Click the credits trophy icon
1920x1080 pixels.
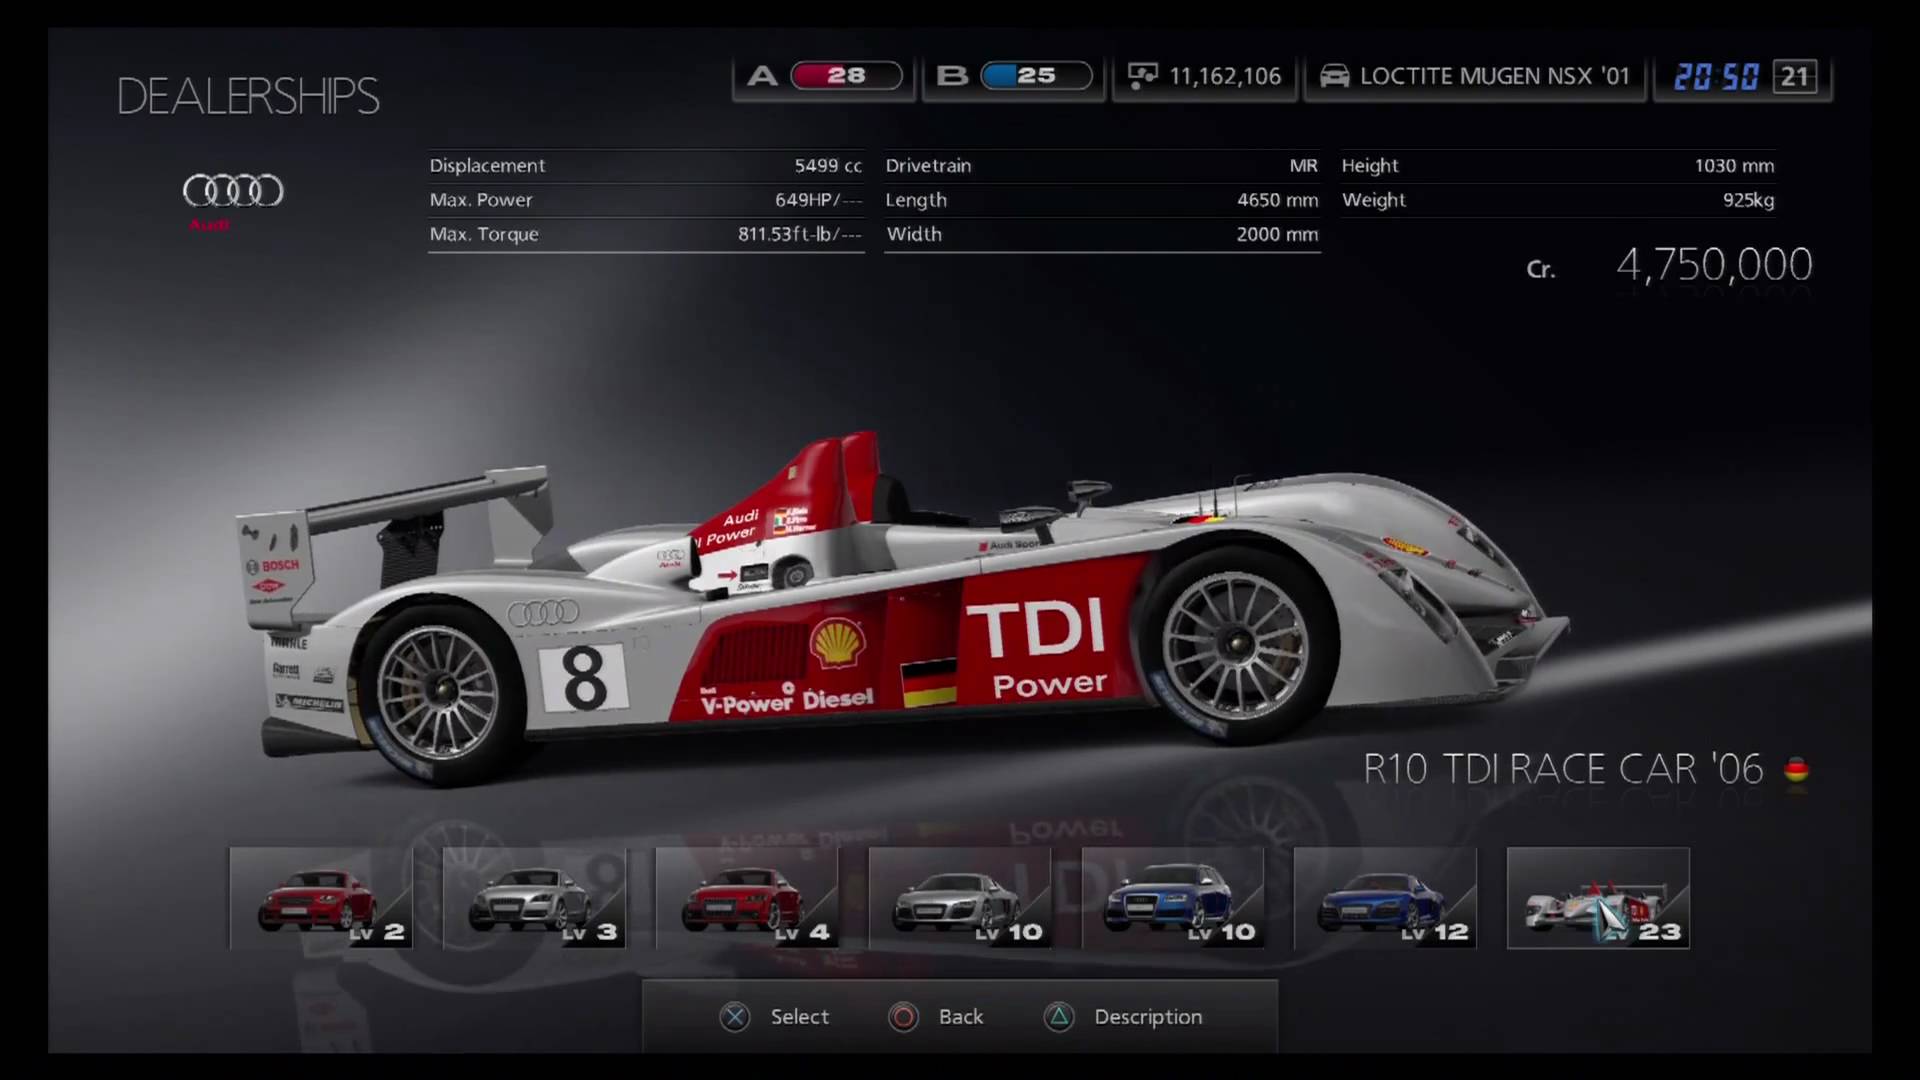tap(1142, 76)
